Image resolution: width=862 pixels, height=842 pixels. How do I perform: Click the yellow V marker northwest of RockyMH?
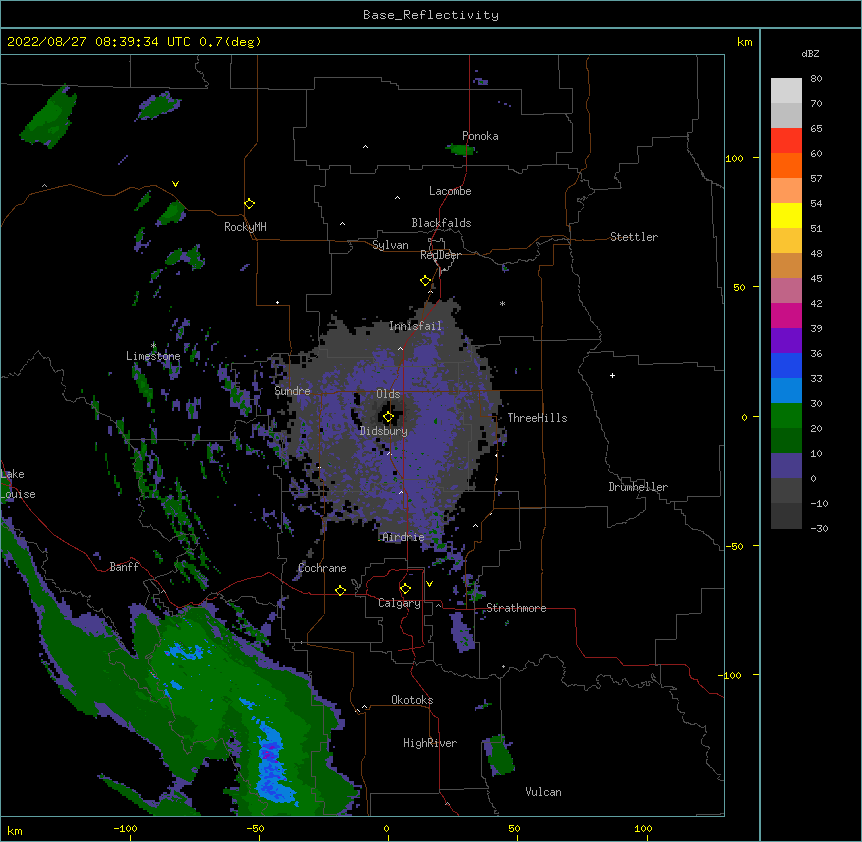pyautogui.click(x=175, y=184)
